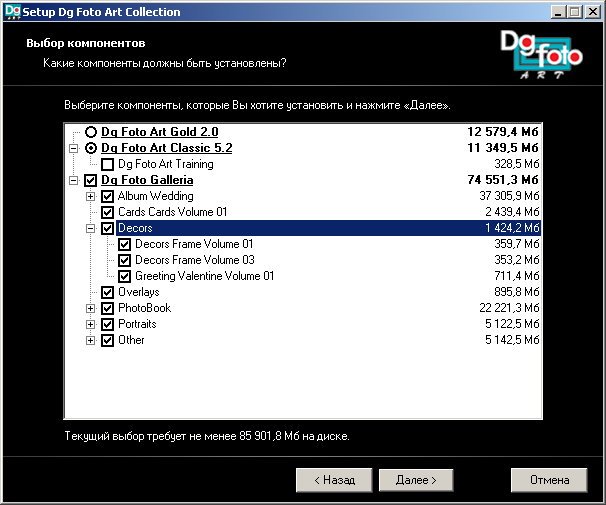Select the Overlays label
Viewport: 606px width, 505px height.
tap(139, 292)
